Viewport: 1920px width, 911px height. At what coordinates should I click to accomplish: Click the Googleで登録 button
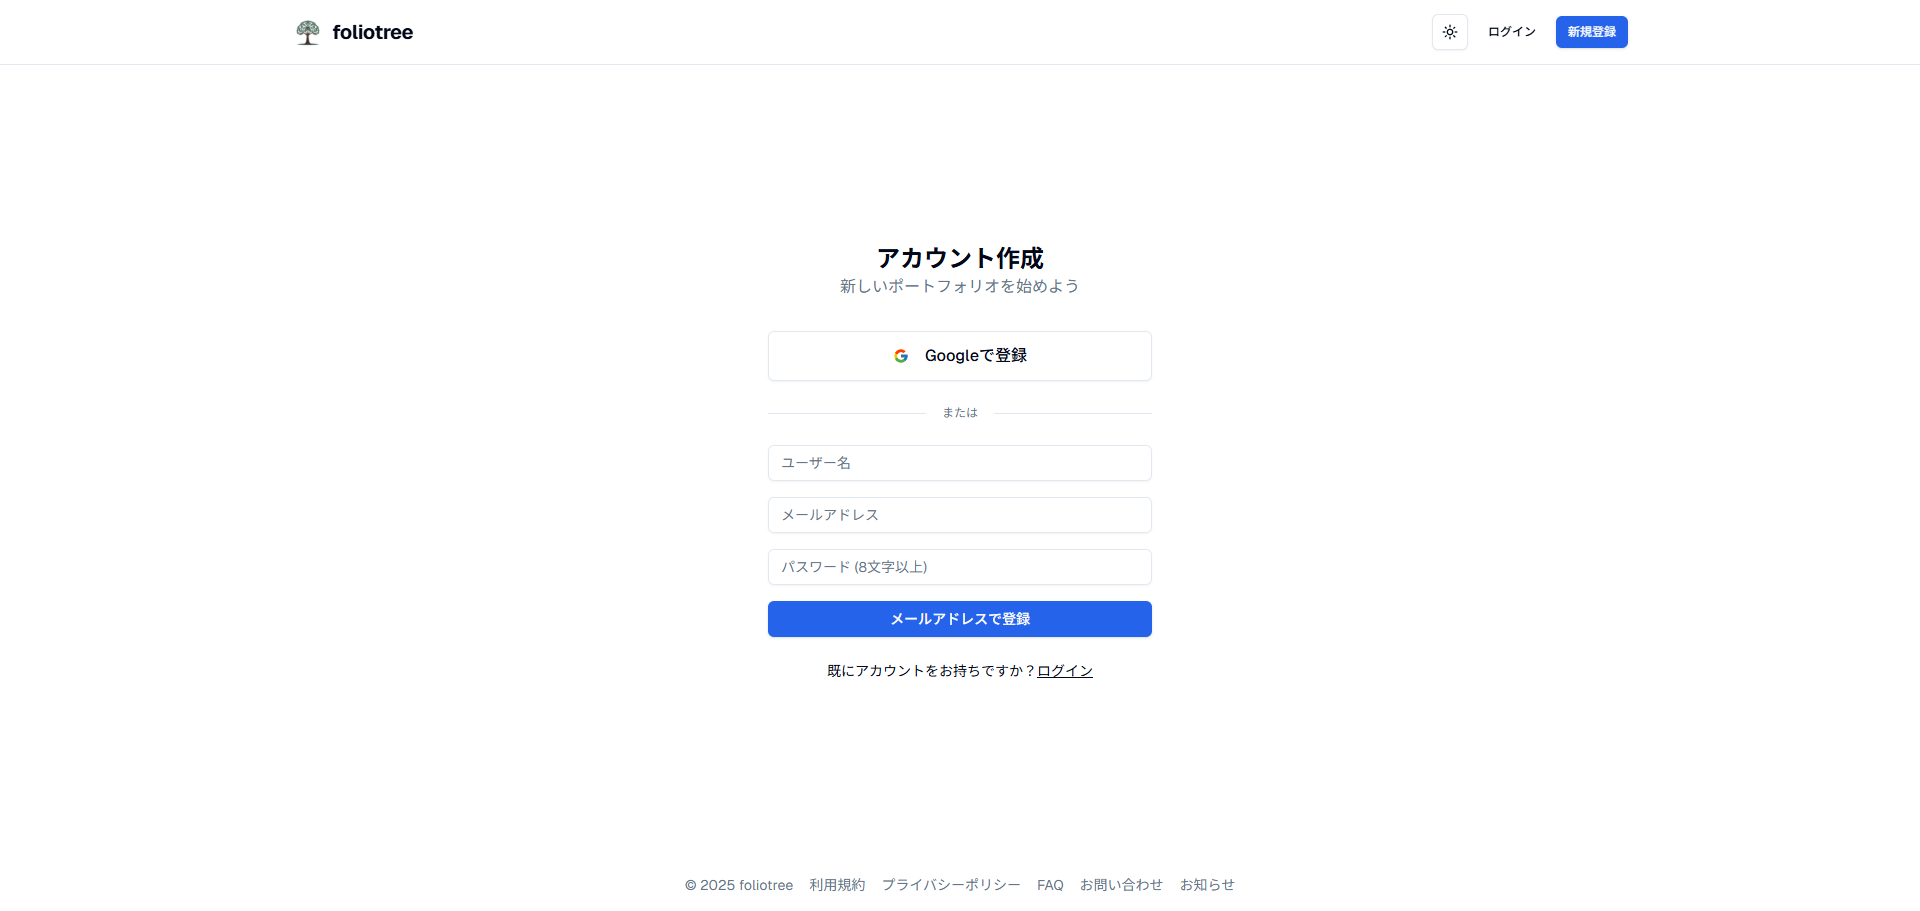960,356
